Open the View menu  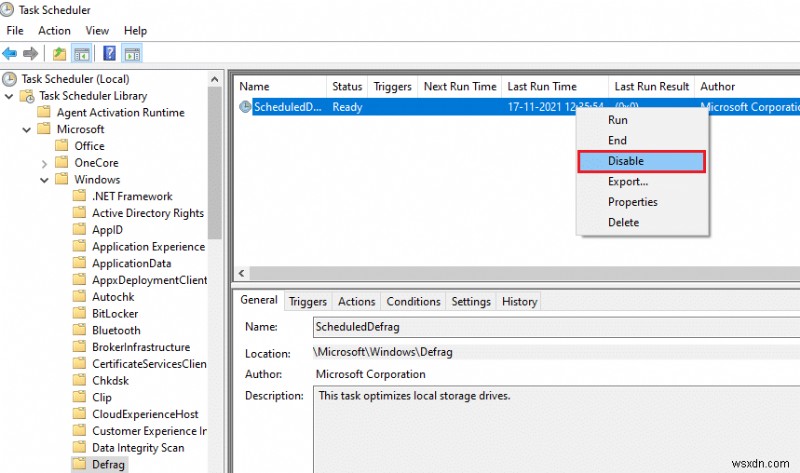[x=97, y=31]
